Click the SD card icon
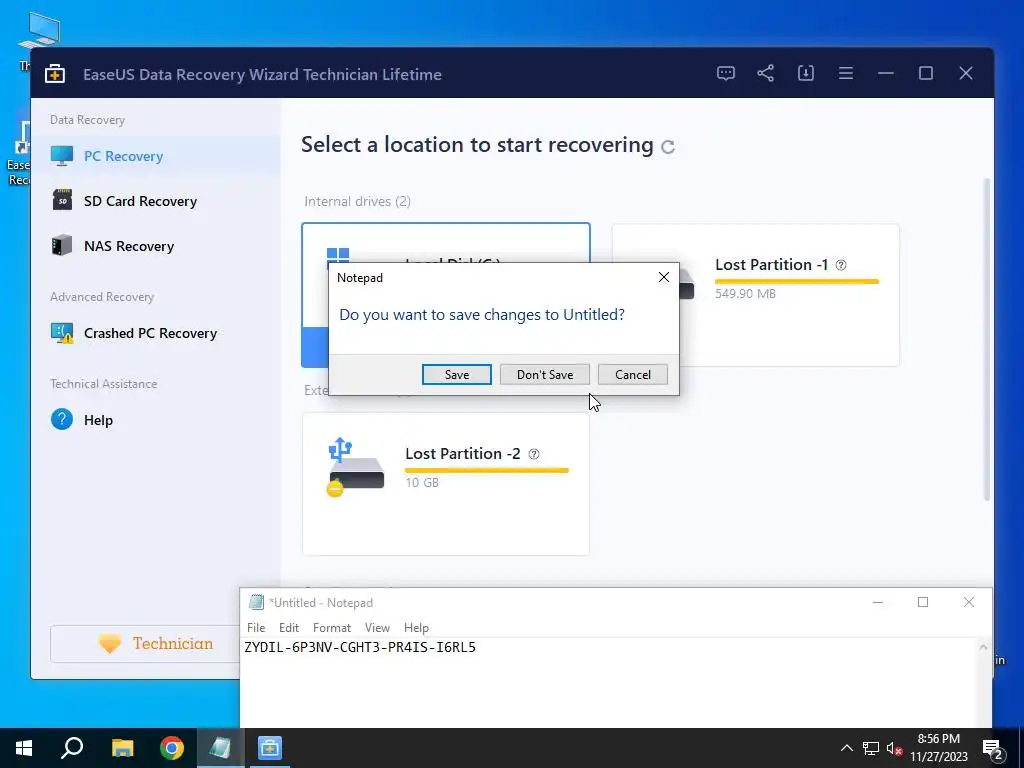The height and width of the screenshot is (768, 1024). [62, 200]
